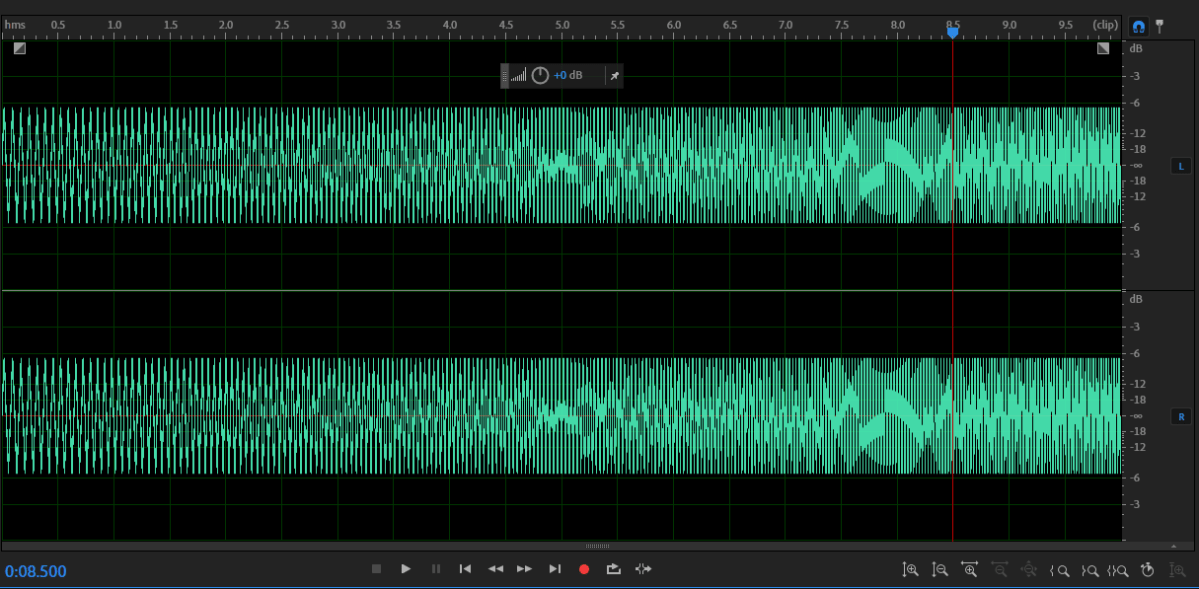This screenshot has height=589, width=1199.
Task: Toggle the right channel R enable button
Action: pos(1181,415)
